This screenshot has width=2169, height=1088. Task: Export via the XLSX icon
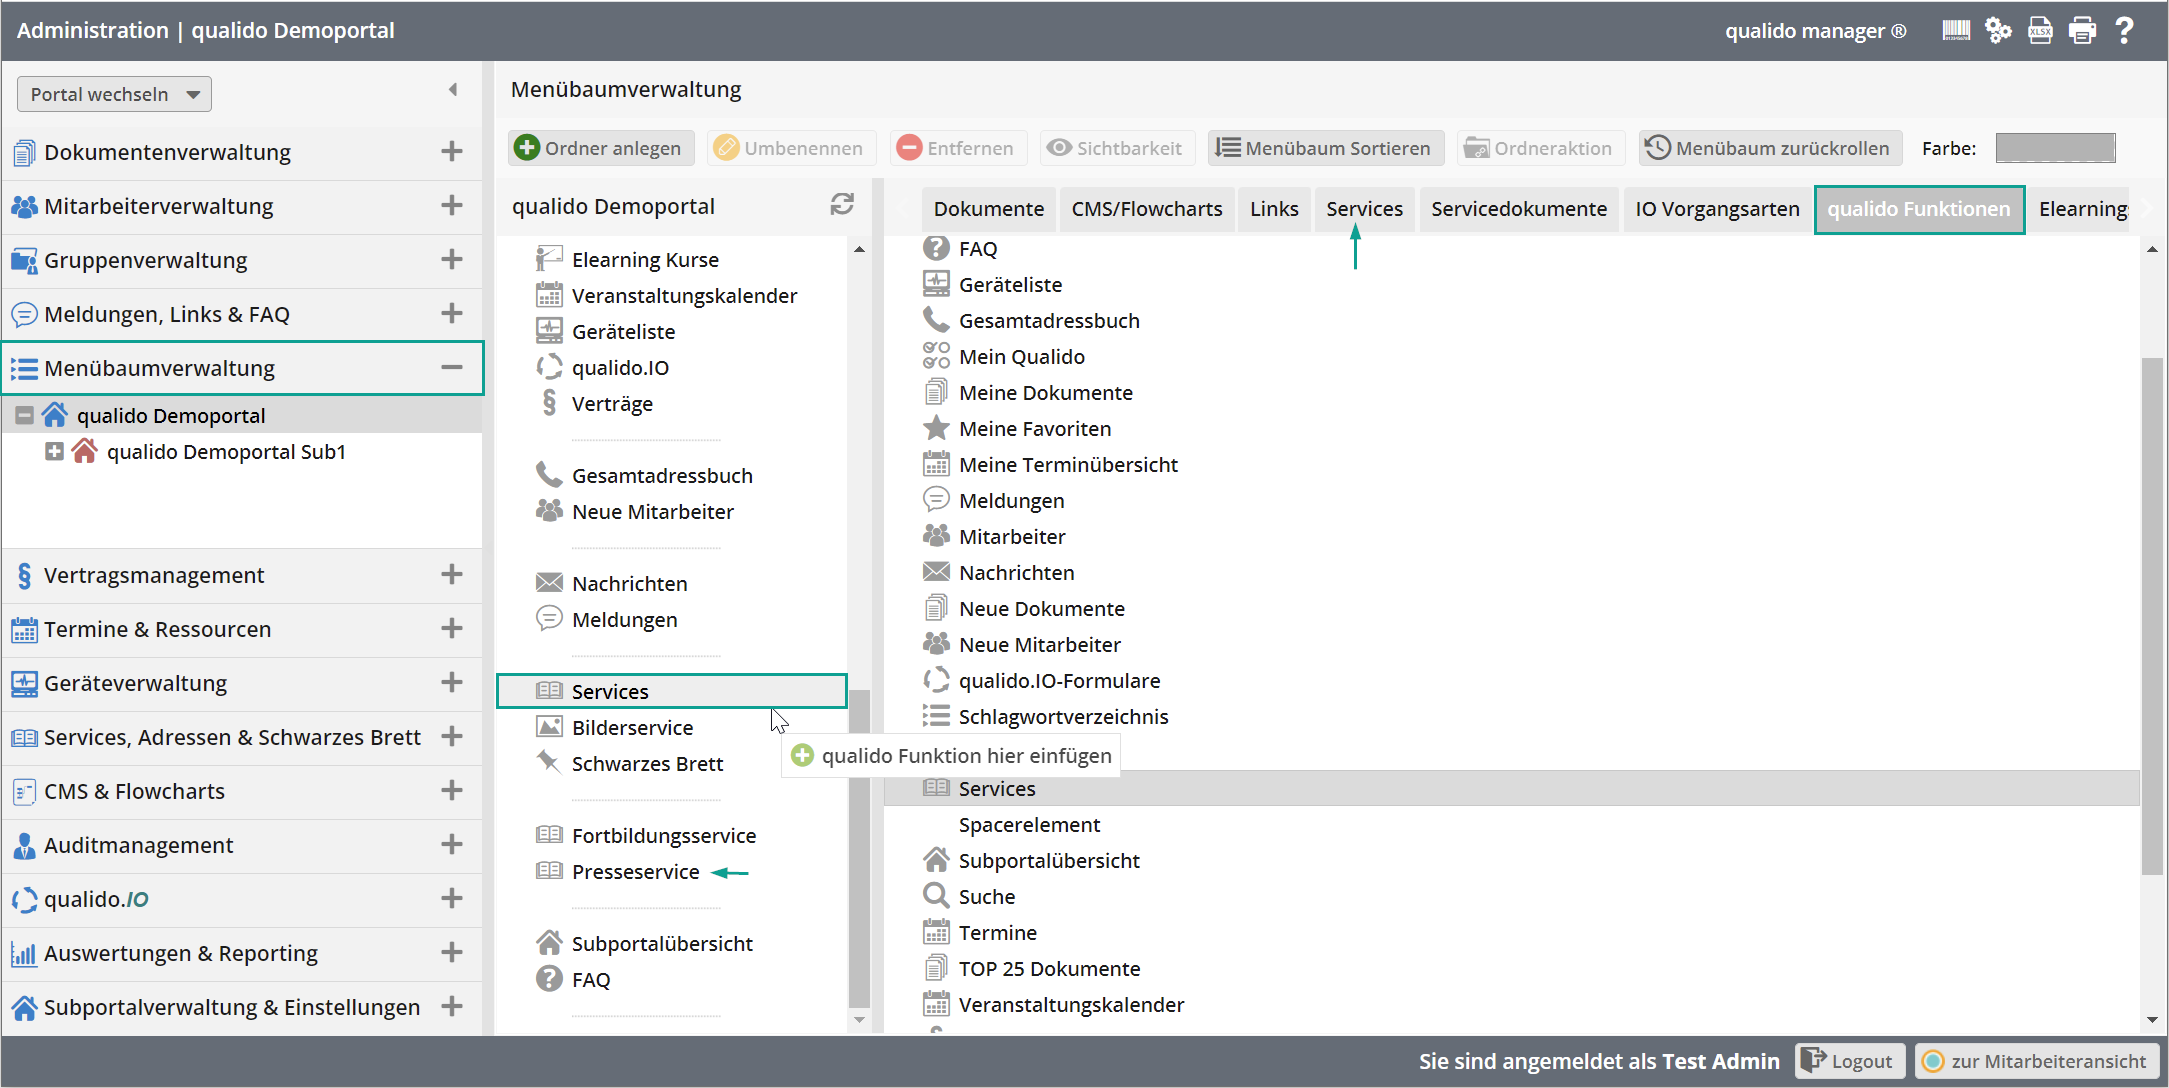(x=2040, y=30)
